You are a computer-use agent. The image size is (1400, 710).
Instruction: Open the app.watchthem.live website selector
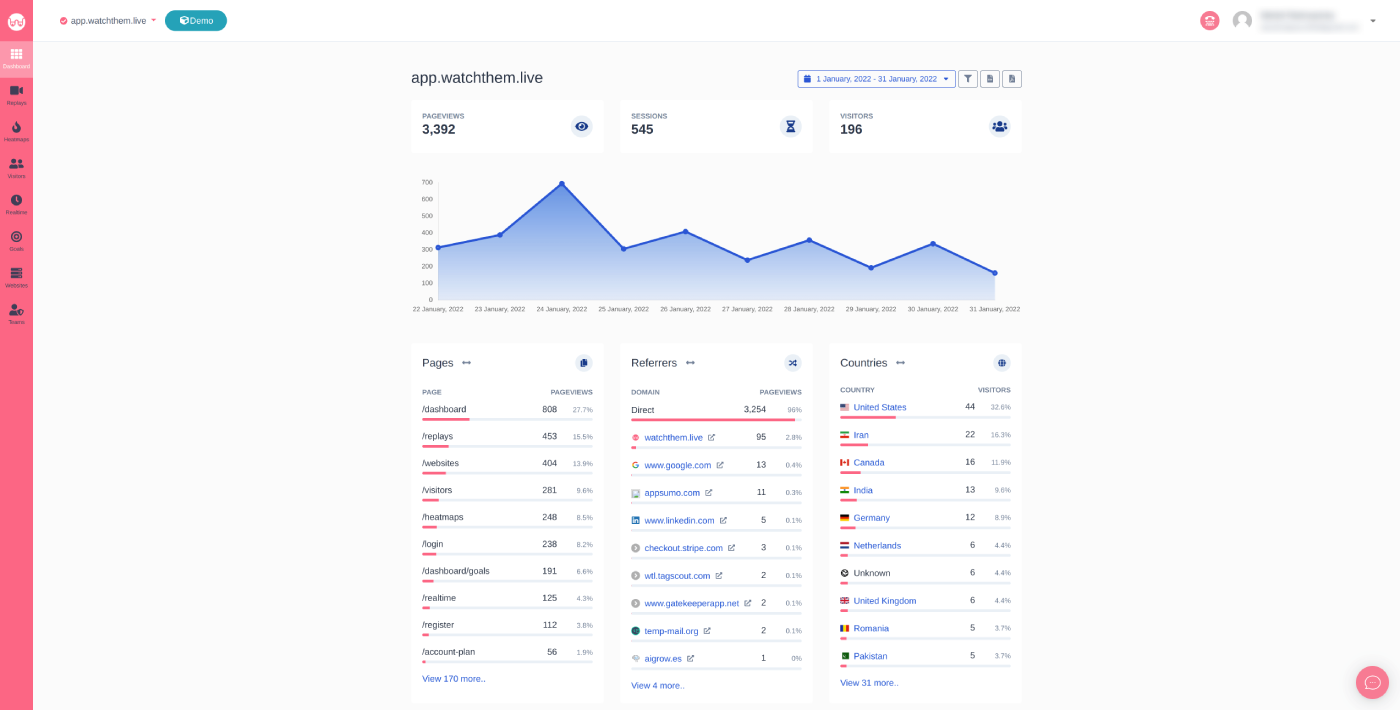[108, 20]
